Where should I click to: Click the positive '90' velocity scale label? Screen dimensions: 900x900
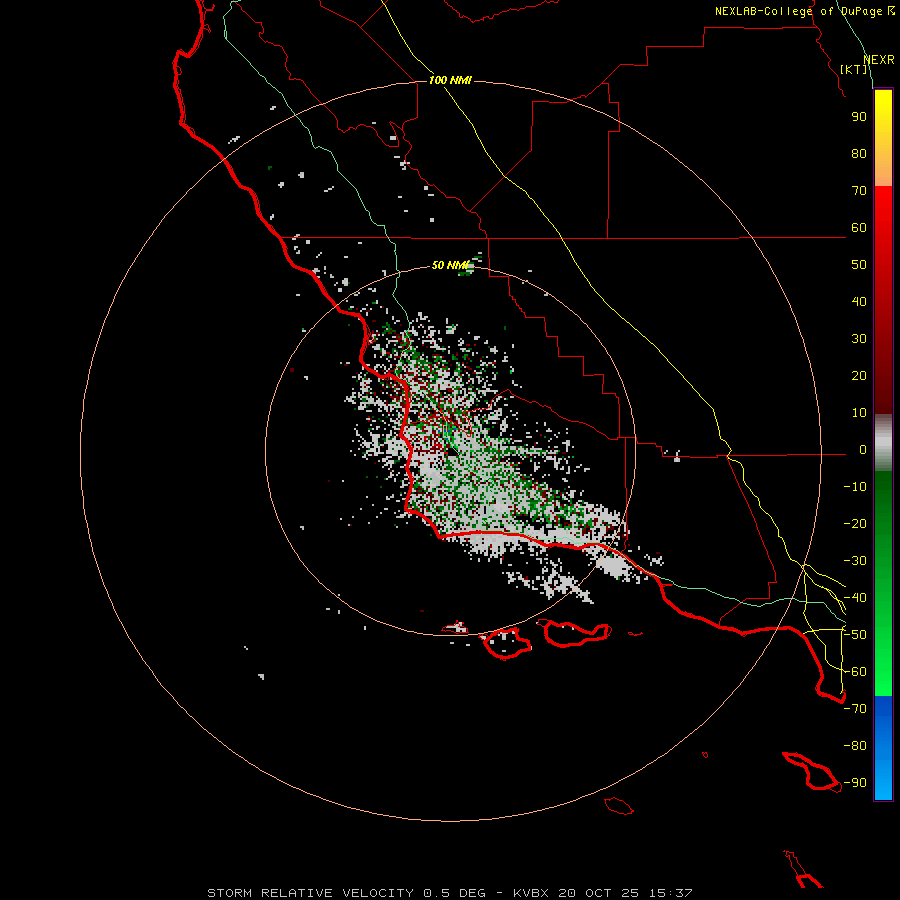pyautogui.click(x=859, y=117)
